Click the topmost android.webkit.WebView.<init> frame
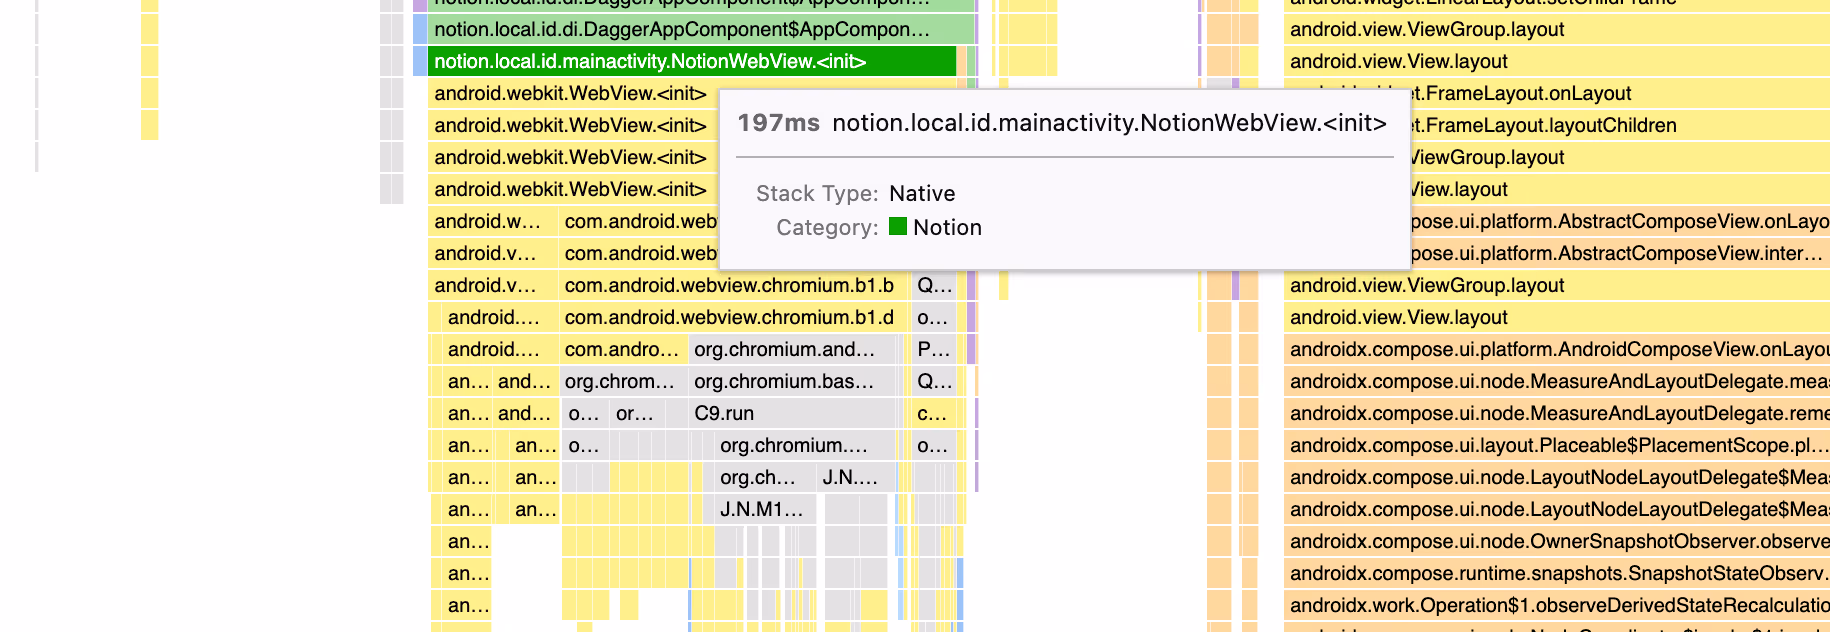The image size is (1830, 632). coord(570,93)
